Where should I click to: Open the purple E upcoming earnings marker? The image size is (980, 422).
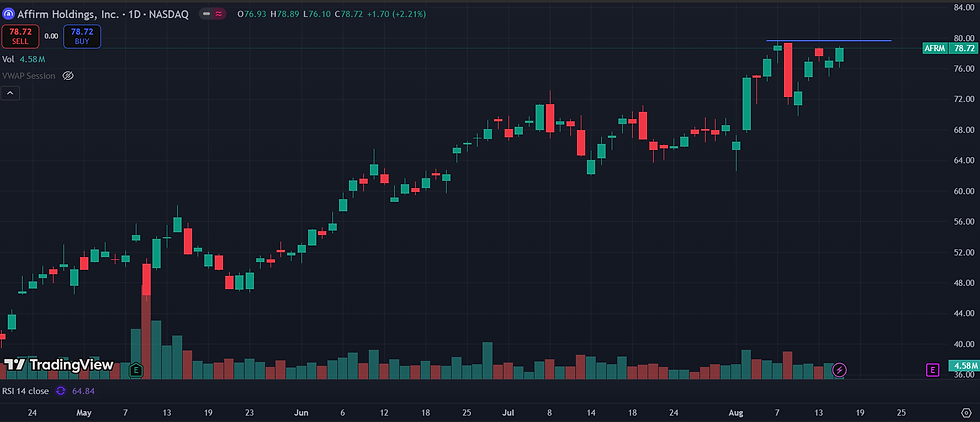pos(932,370)
